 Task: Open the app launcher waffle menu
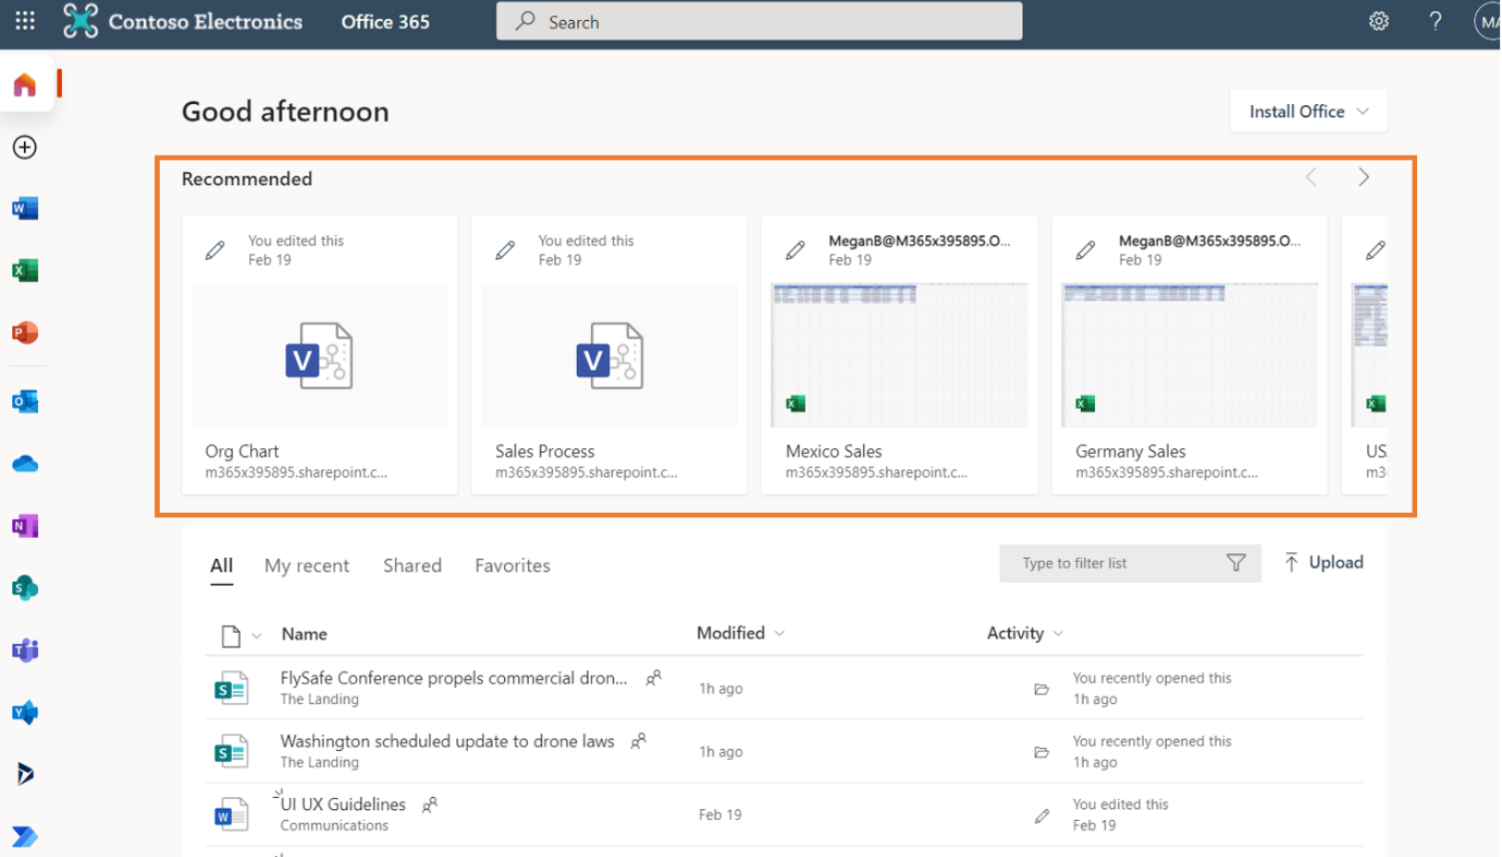click(x=24, y=21)
